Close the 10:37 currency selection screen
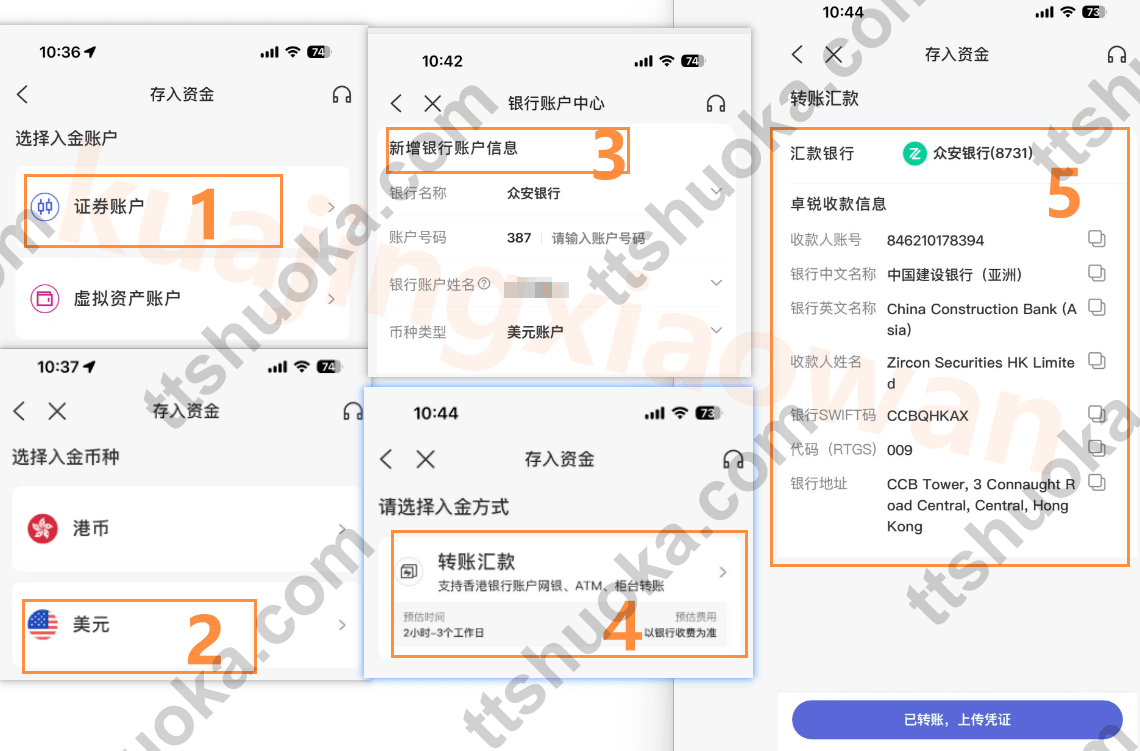 tap(57, 411)
